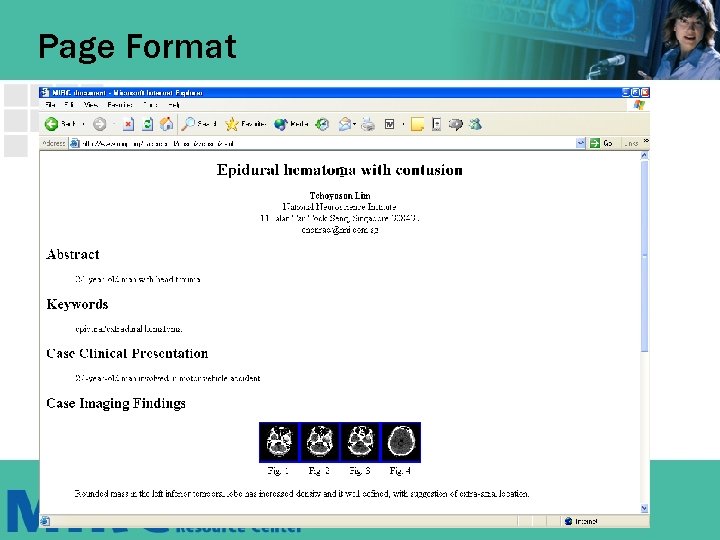The height and width of the screenshot is (540, 720).
Task: Click the Discuss speech bubble icon
Action: (456, 124)
